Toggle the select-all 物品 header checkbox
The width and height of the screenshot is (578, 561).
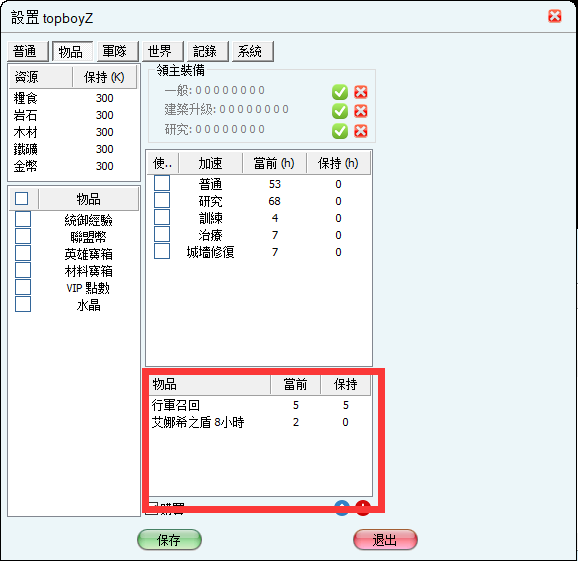[x=21, y=198]
